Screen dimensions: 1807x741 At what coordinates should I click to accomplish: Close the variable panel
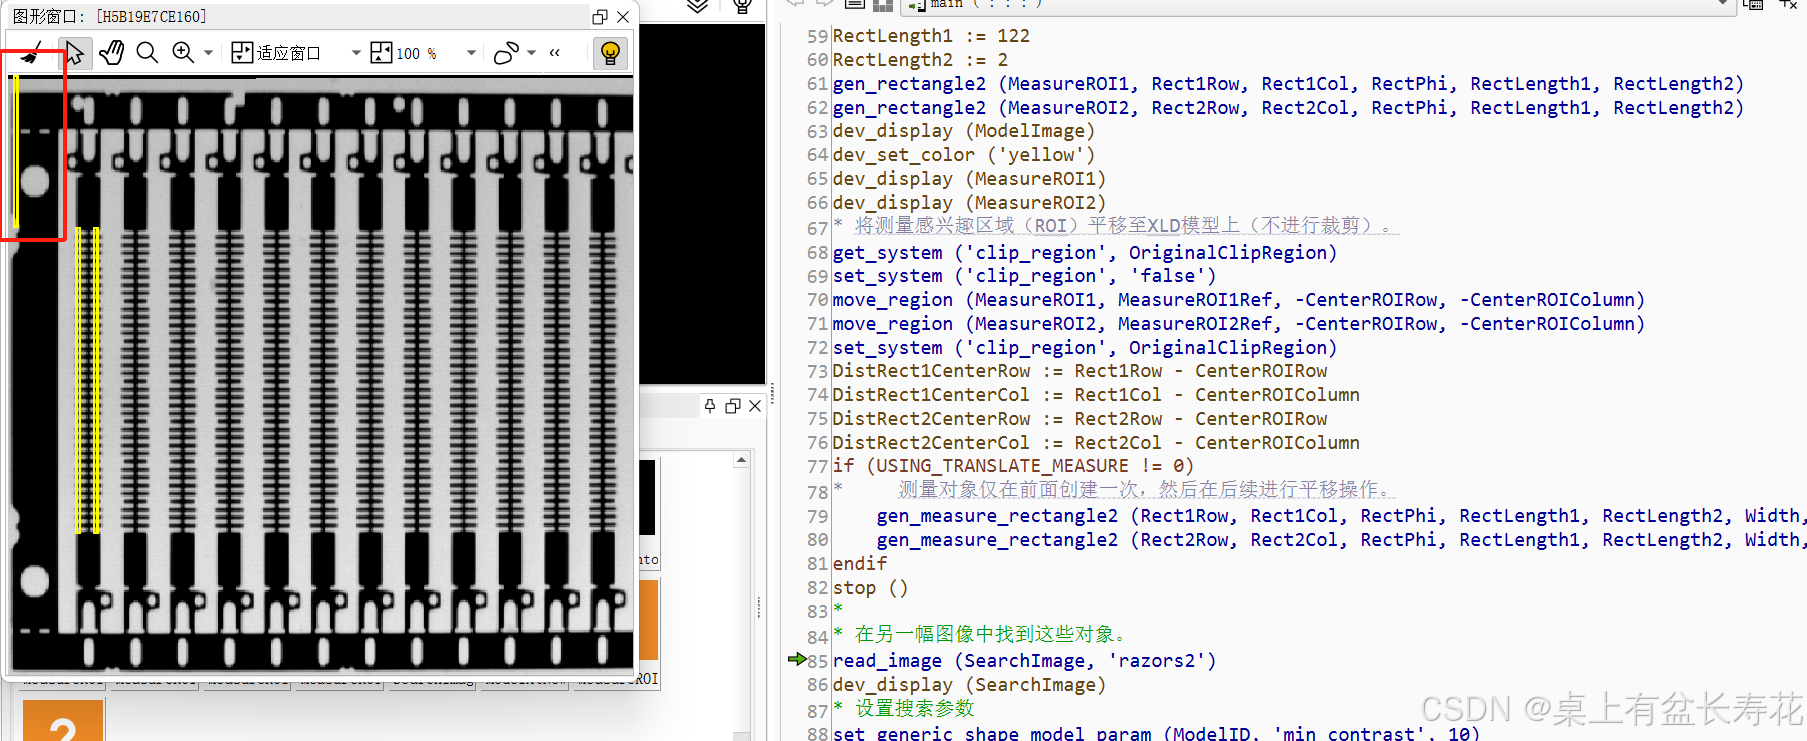tap(755, 405)
